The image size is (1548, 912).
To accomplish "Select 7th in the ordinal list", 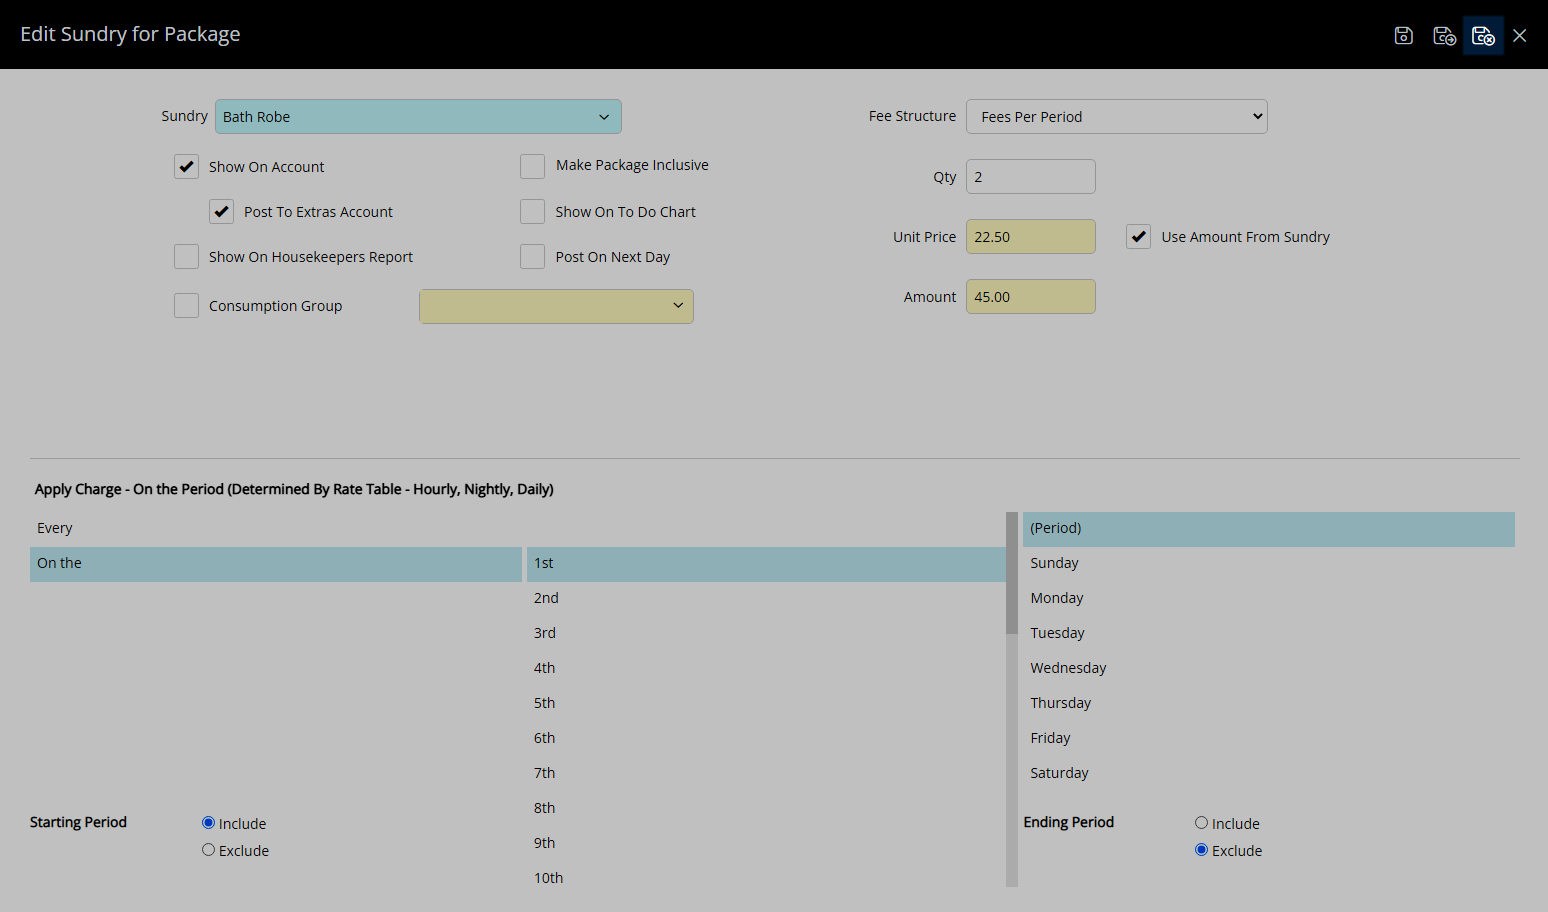I will coord(766,773).
